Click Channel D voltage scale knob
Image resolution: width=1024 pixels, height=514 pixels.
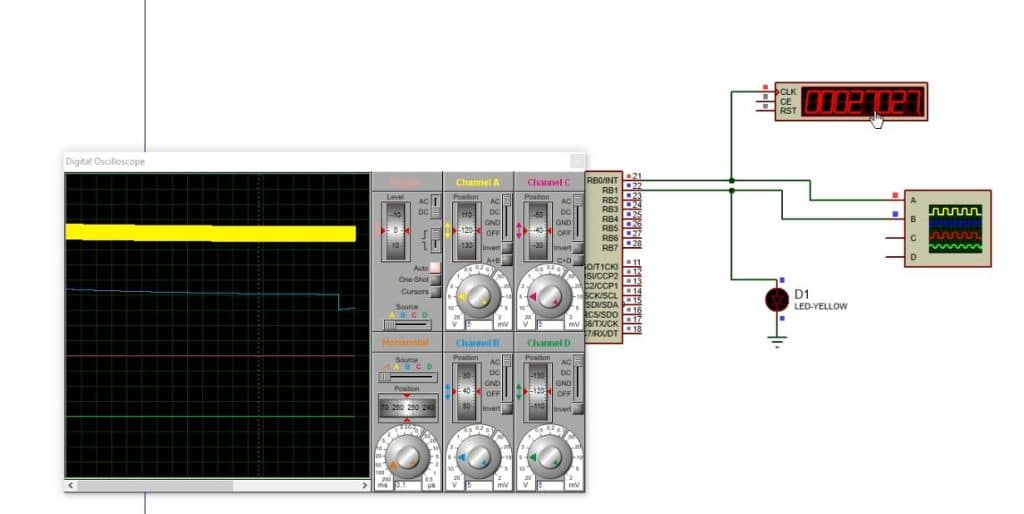pos(549,457)
